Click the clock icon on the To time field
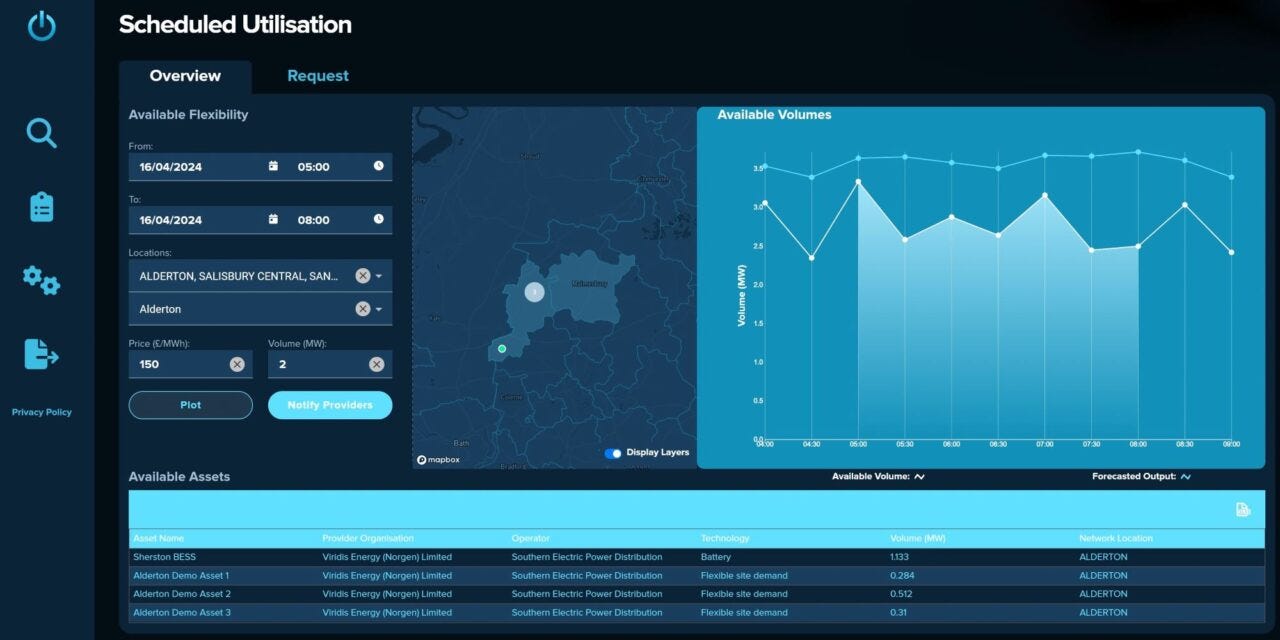 coord(378,219)
